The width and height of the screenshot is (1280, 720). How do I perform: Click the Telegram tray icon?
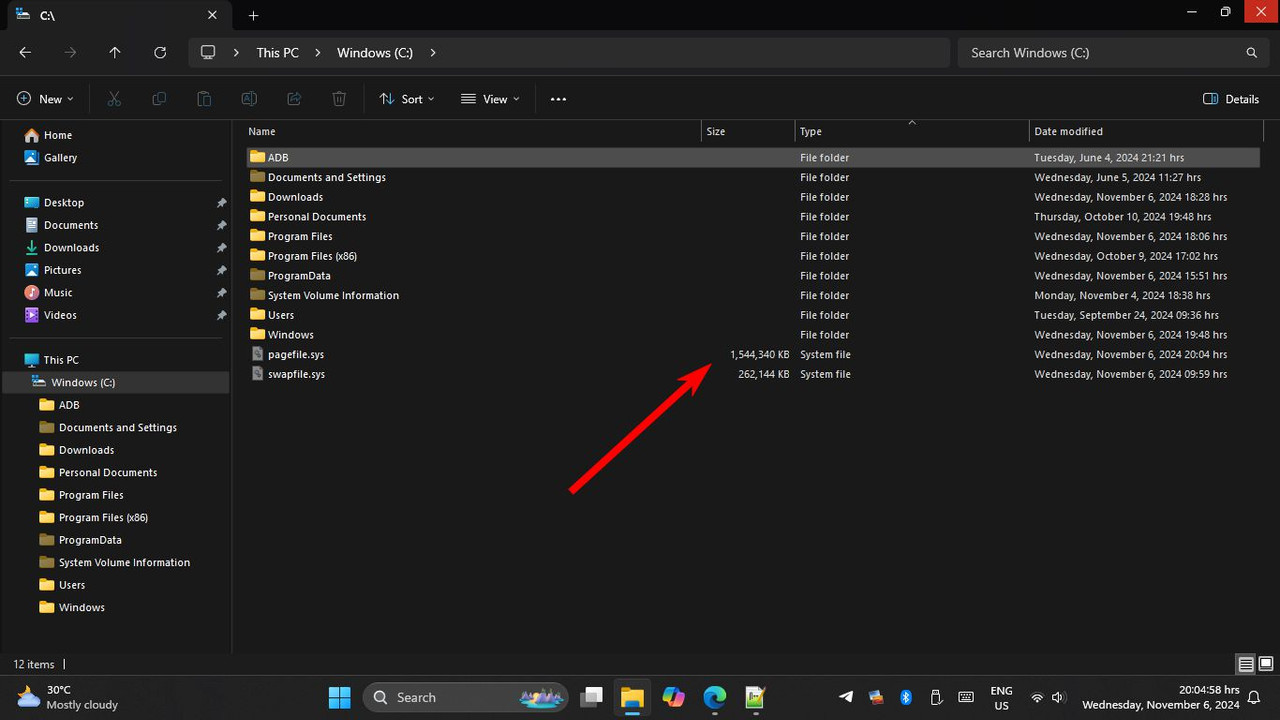click(x=846, y=697)
